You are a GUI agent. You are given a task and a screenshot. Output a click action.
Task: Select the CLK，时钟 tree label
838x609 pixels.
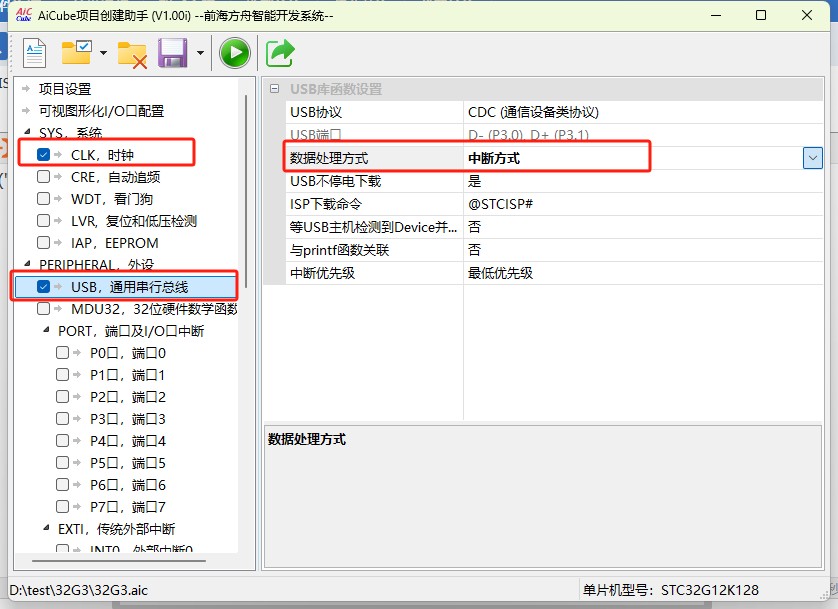coord(102,155)
